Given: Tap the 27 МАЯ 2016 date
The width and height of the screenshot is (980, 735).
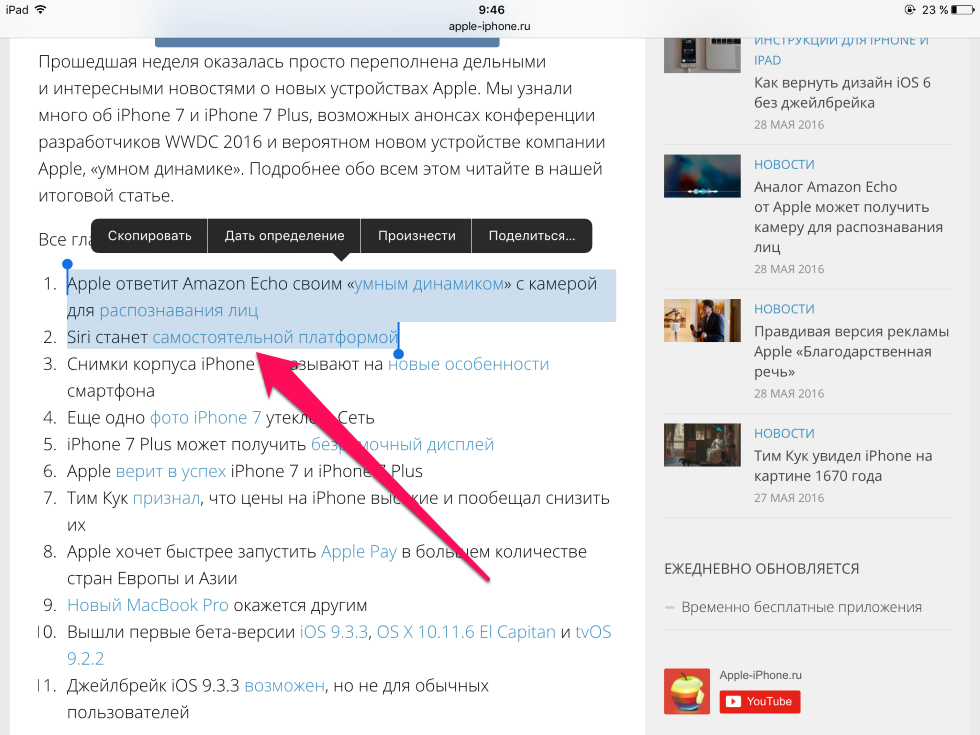Looking at the screenshot, I should (789, 498).
